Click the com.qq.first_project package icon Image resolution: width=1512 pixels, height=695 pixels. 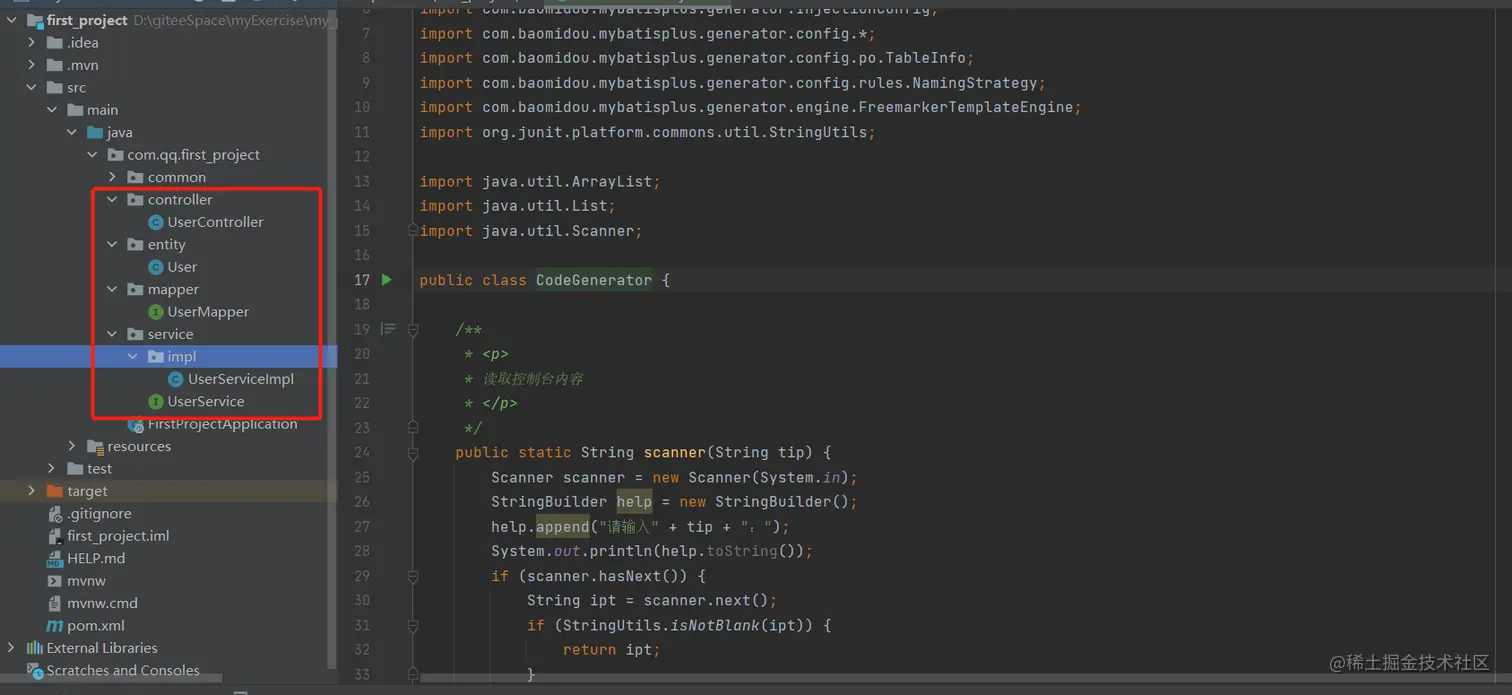115,155
